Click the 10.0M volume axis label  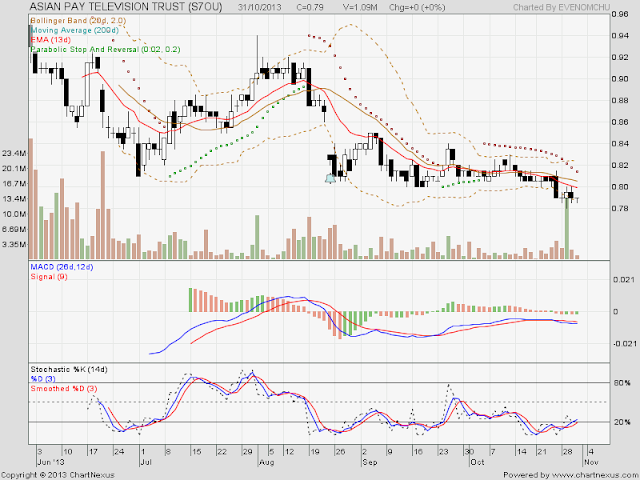(x=14, y=214)
